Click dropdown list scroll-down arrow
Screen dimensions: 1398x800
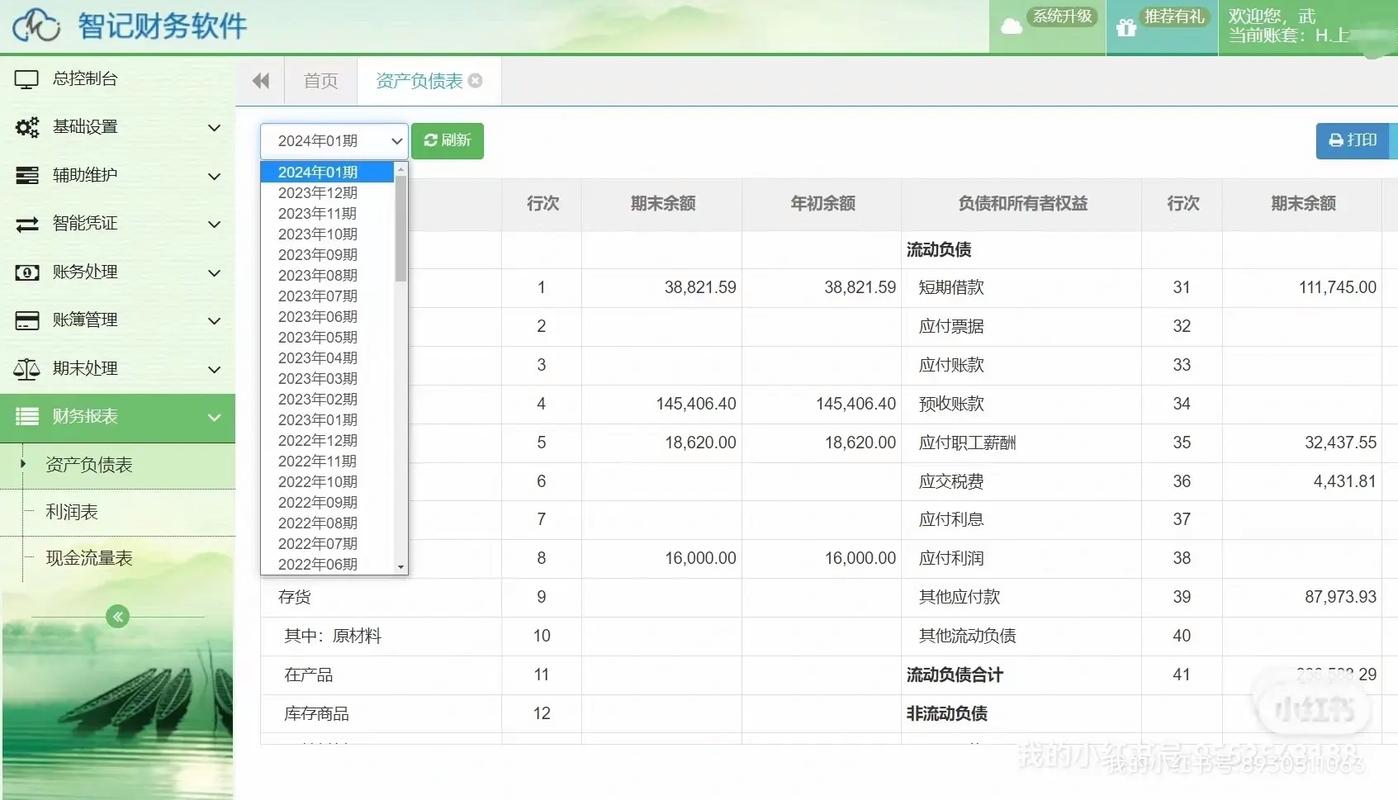[401, 567]
